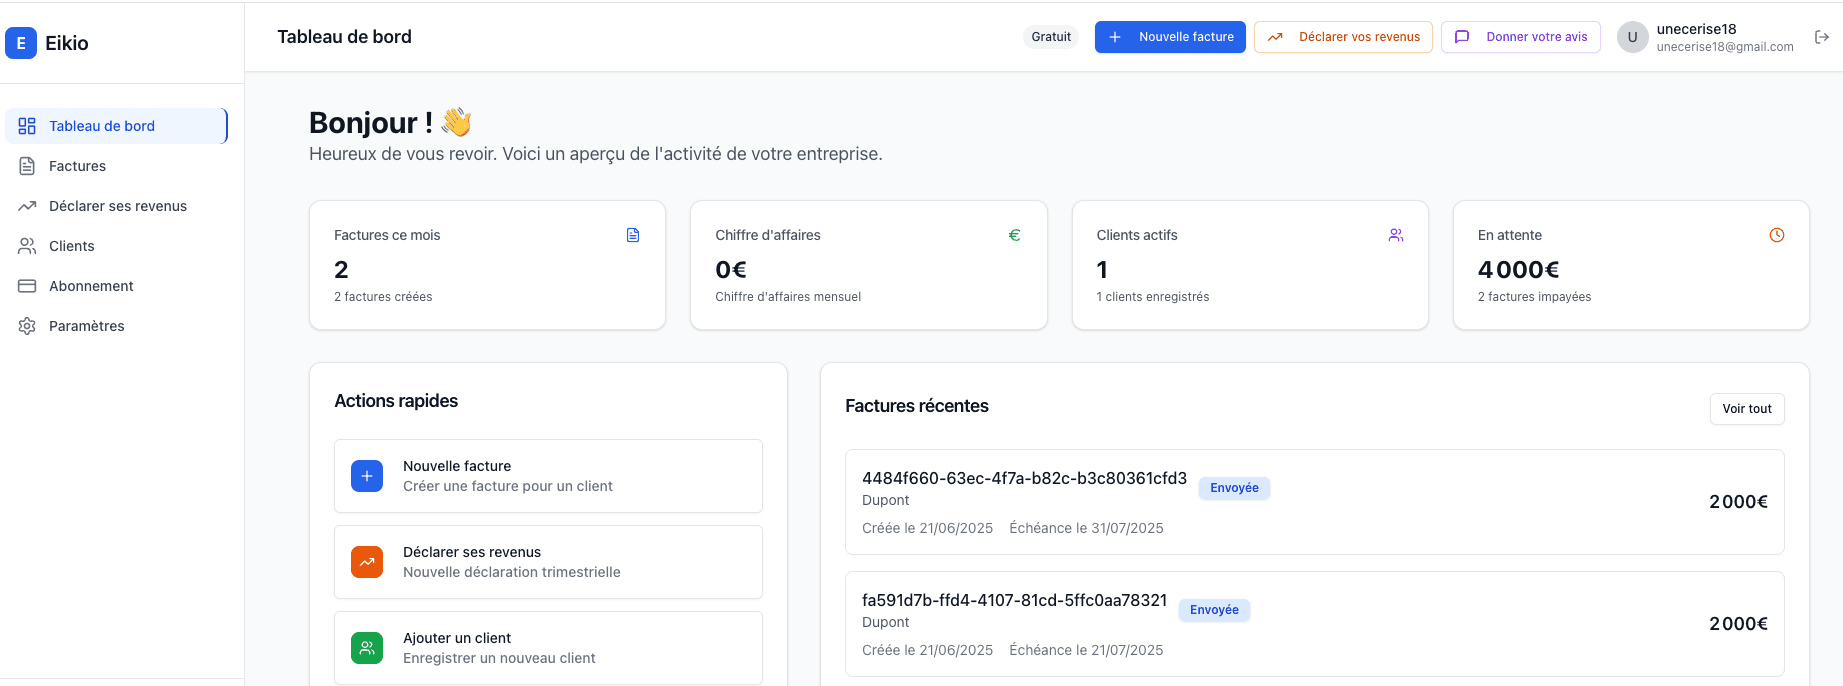Click the users icon in Clients actifs card
Screen dimensions: 1843x686
tap(1396, 235)
